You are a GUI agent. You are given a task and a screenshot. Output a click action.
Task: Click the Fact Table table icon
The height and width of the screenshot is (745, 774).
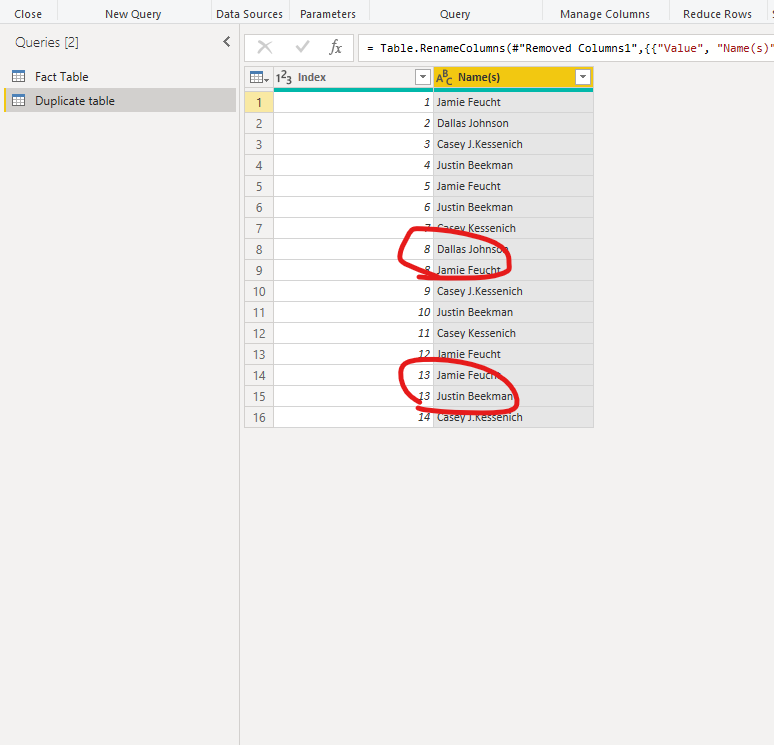19,77
